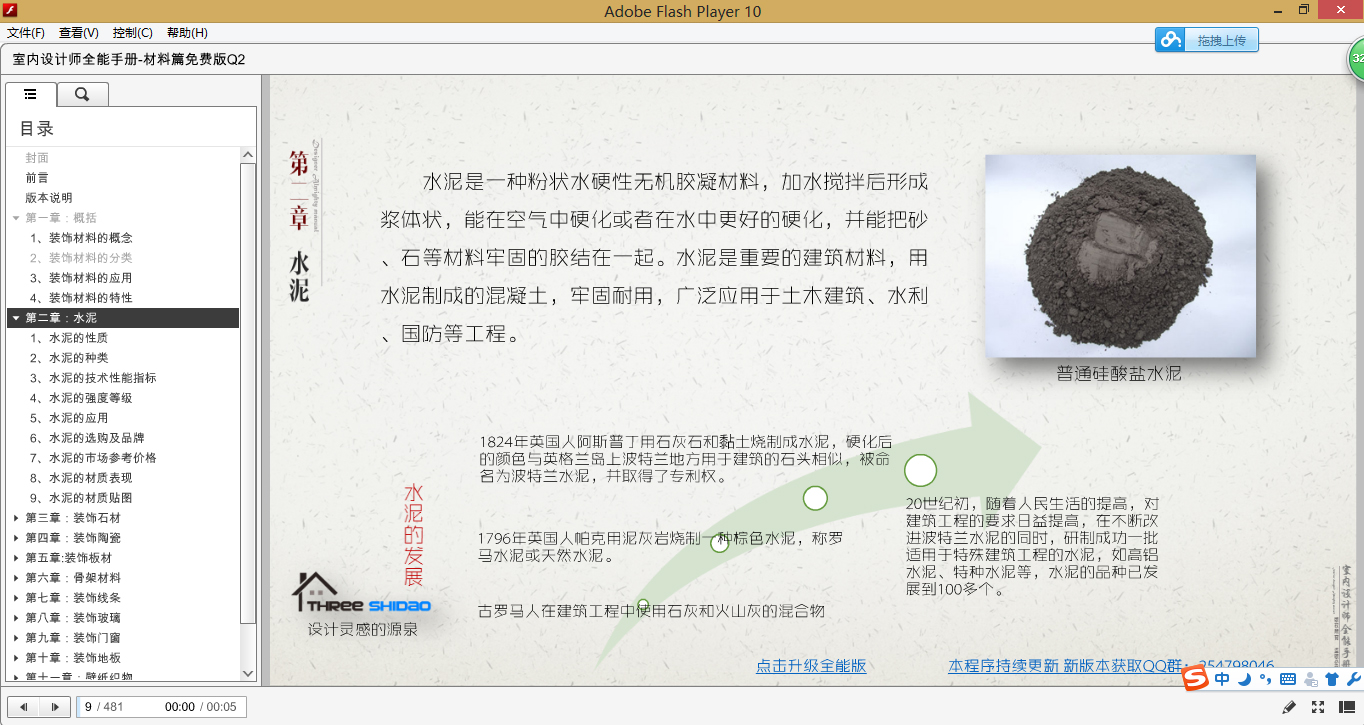Open the 版本说明 entry

pos(49,198)
